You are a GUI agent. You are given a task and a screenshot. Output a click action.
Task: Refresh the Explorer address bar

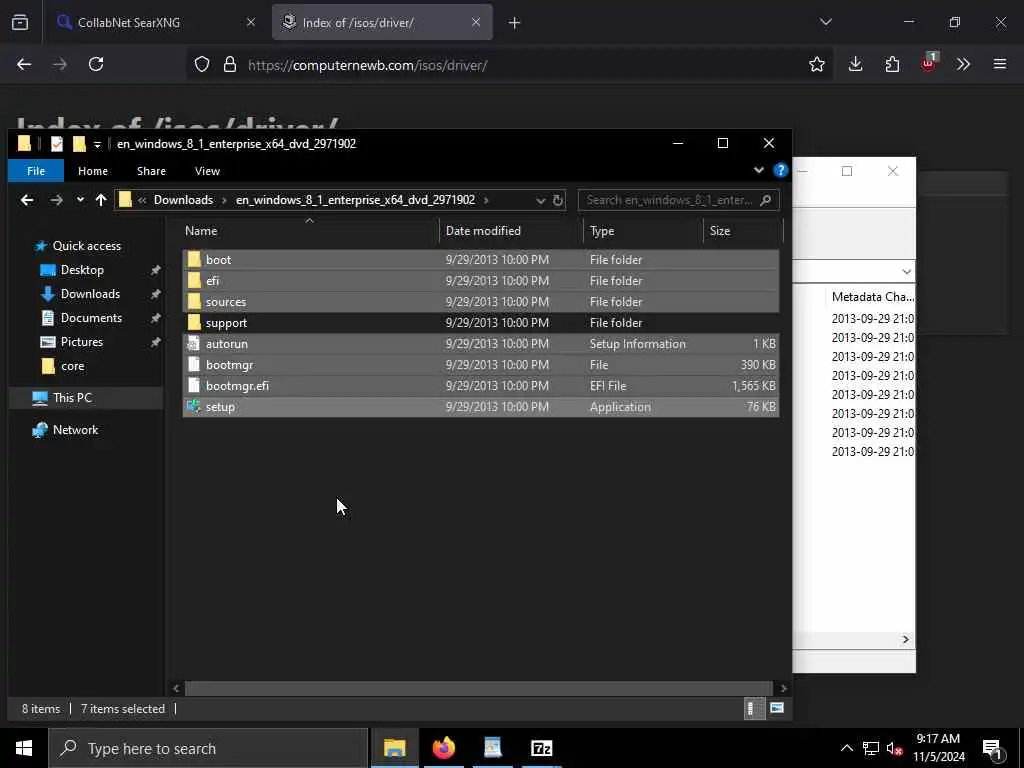(x=558, y=200)
